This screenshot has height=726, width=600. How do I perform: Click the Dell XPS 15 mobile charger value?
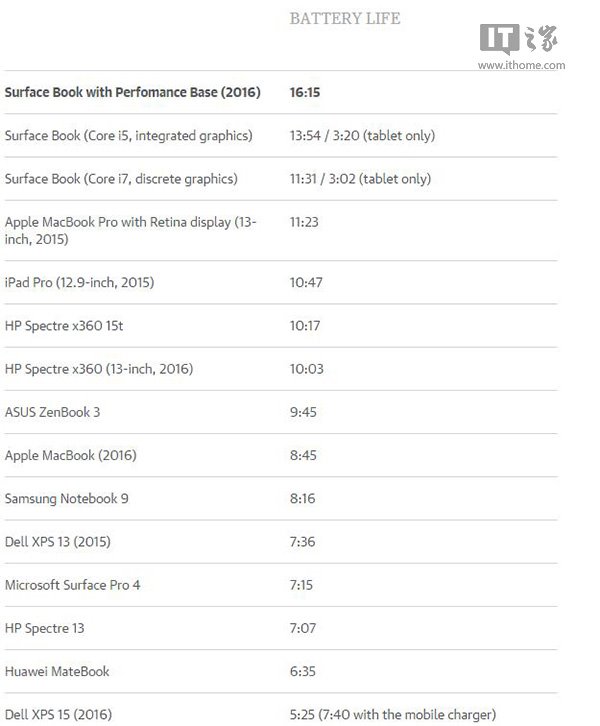coord(393,714)
